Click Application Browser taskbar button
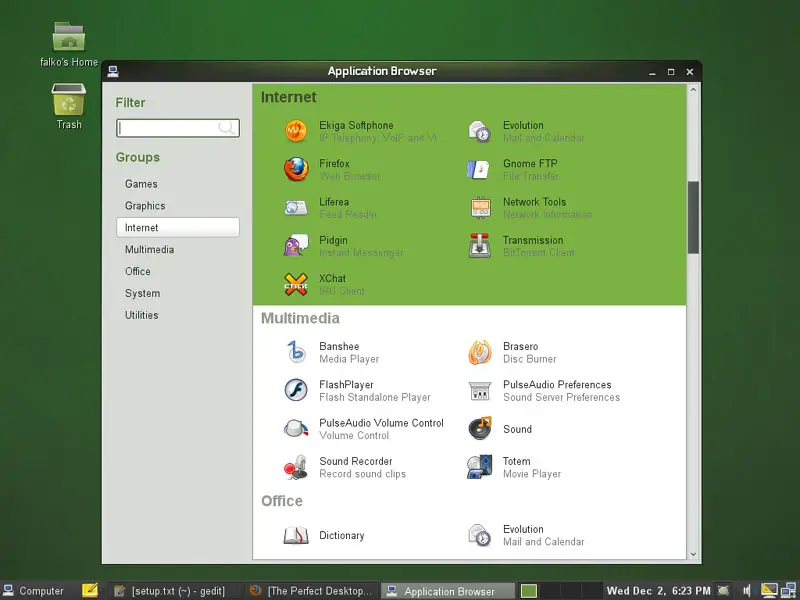Viewport: 800px width, 600px height. pyautogui.click(x=448, y=591)
